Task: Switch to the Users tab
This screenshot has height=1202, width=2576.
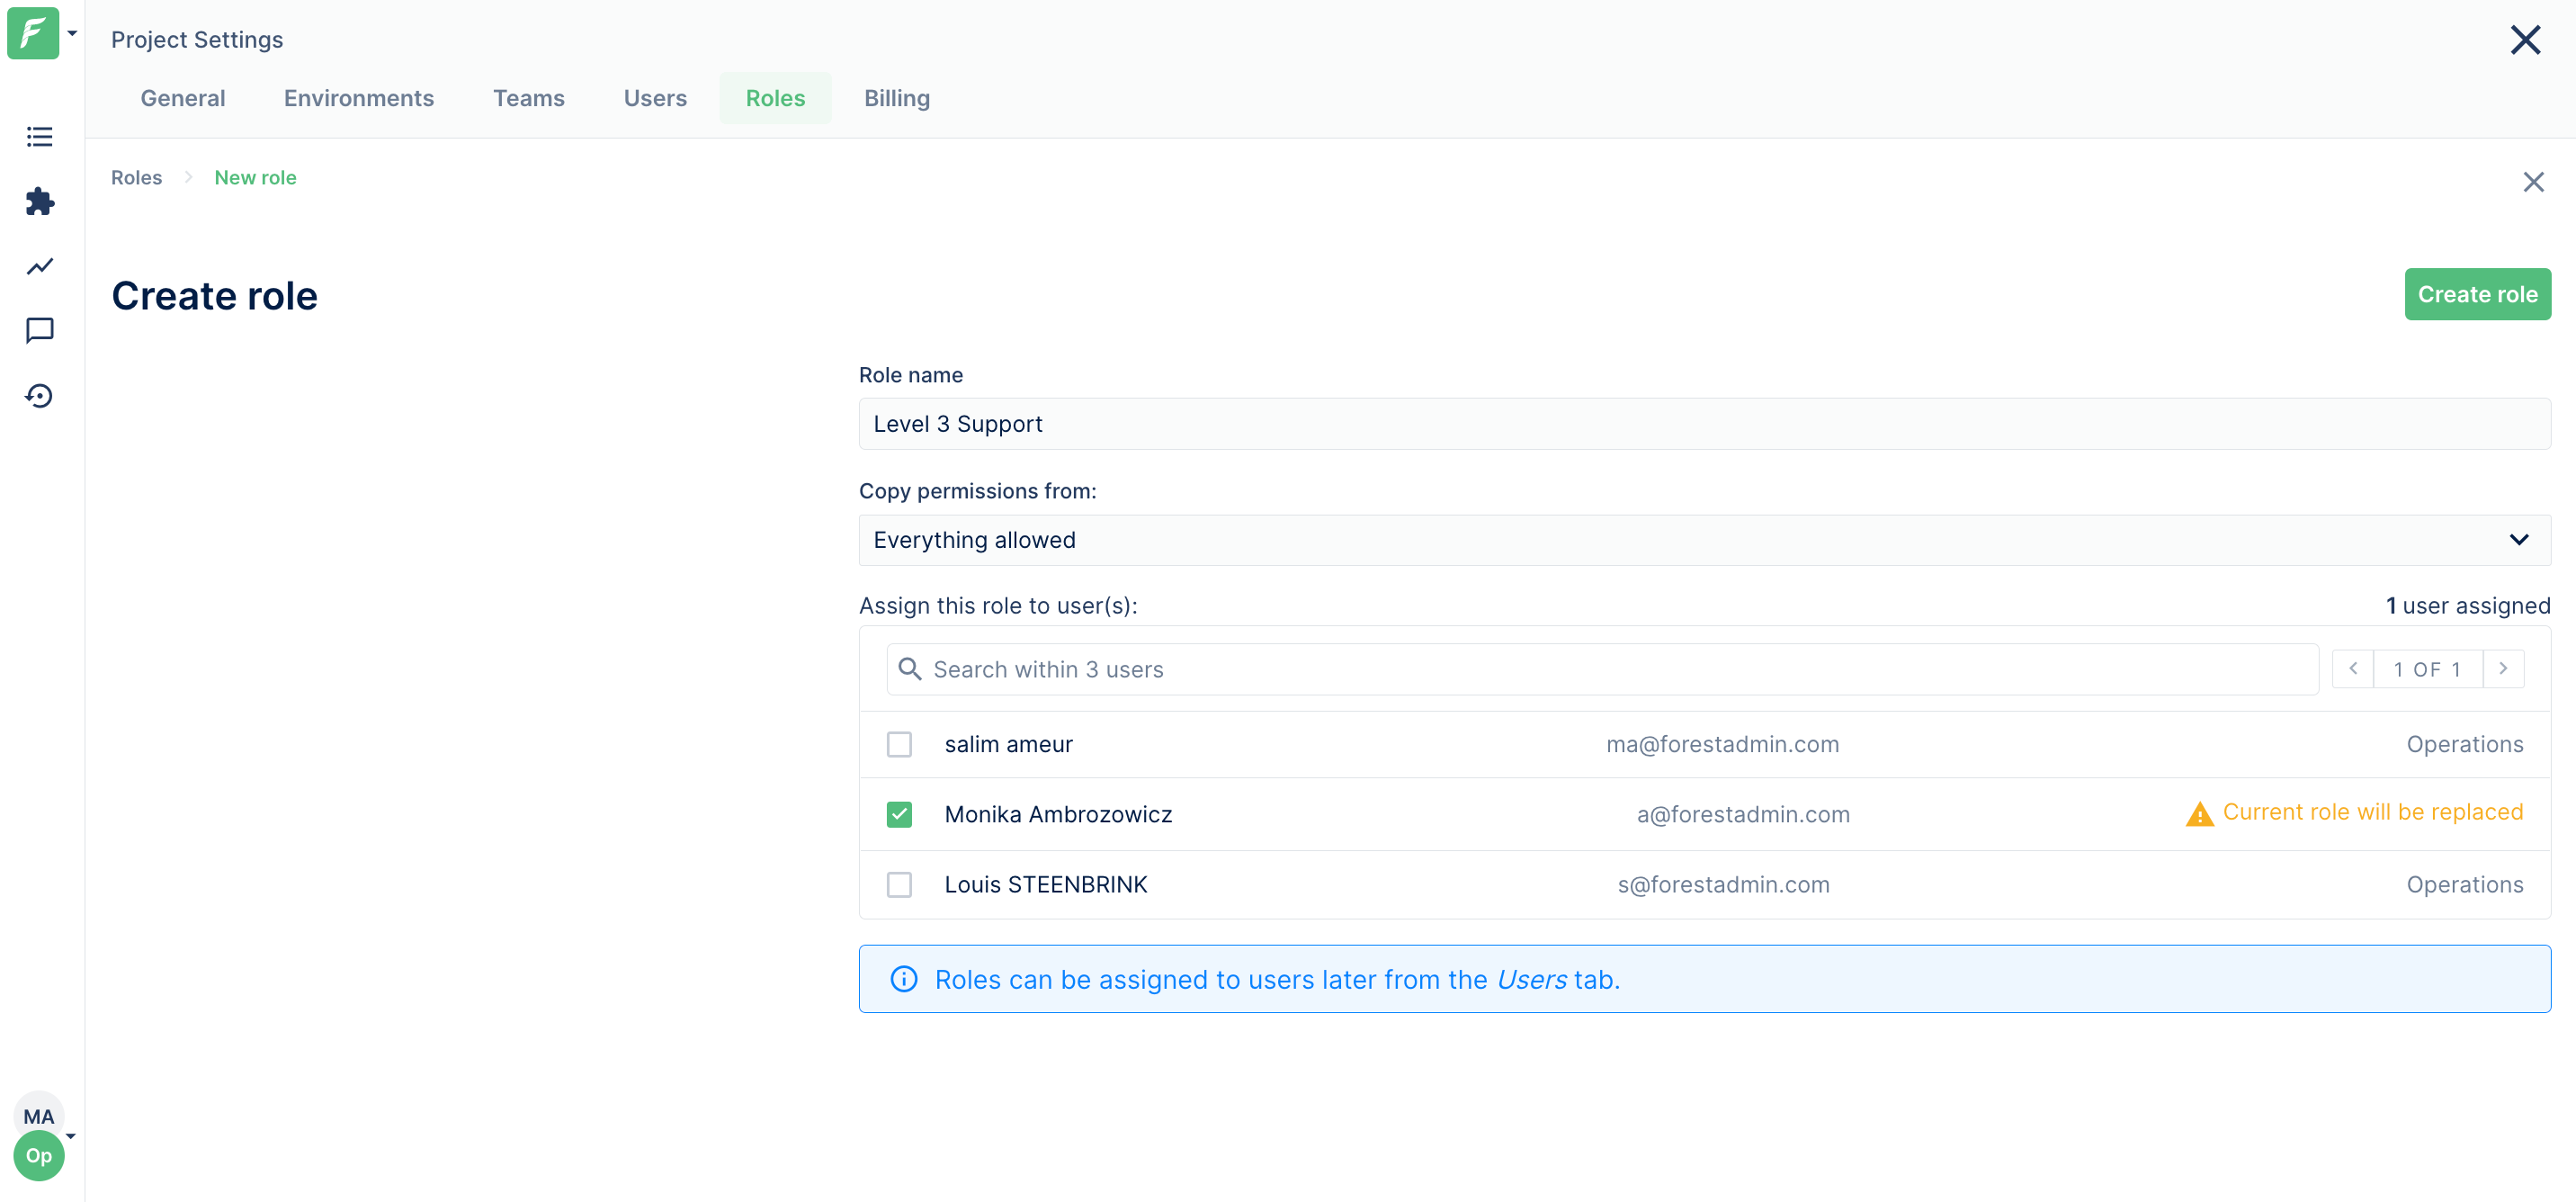Action: coord(656,97)
